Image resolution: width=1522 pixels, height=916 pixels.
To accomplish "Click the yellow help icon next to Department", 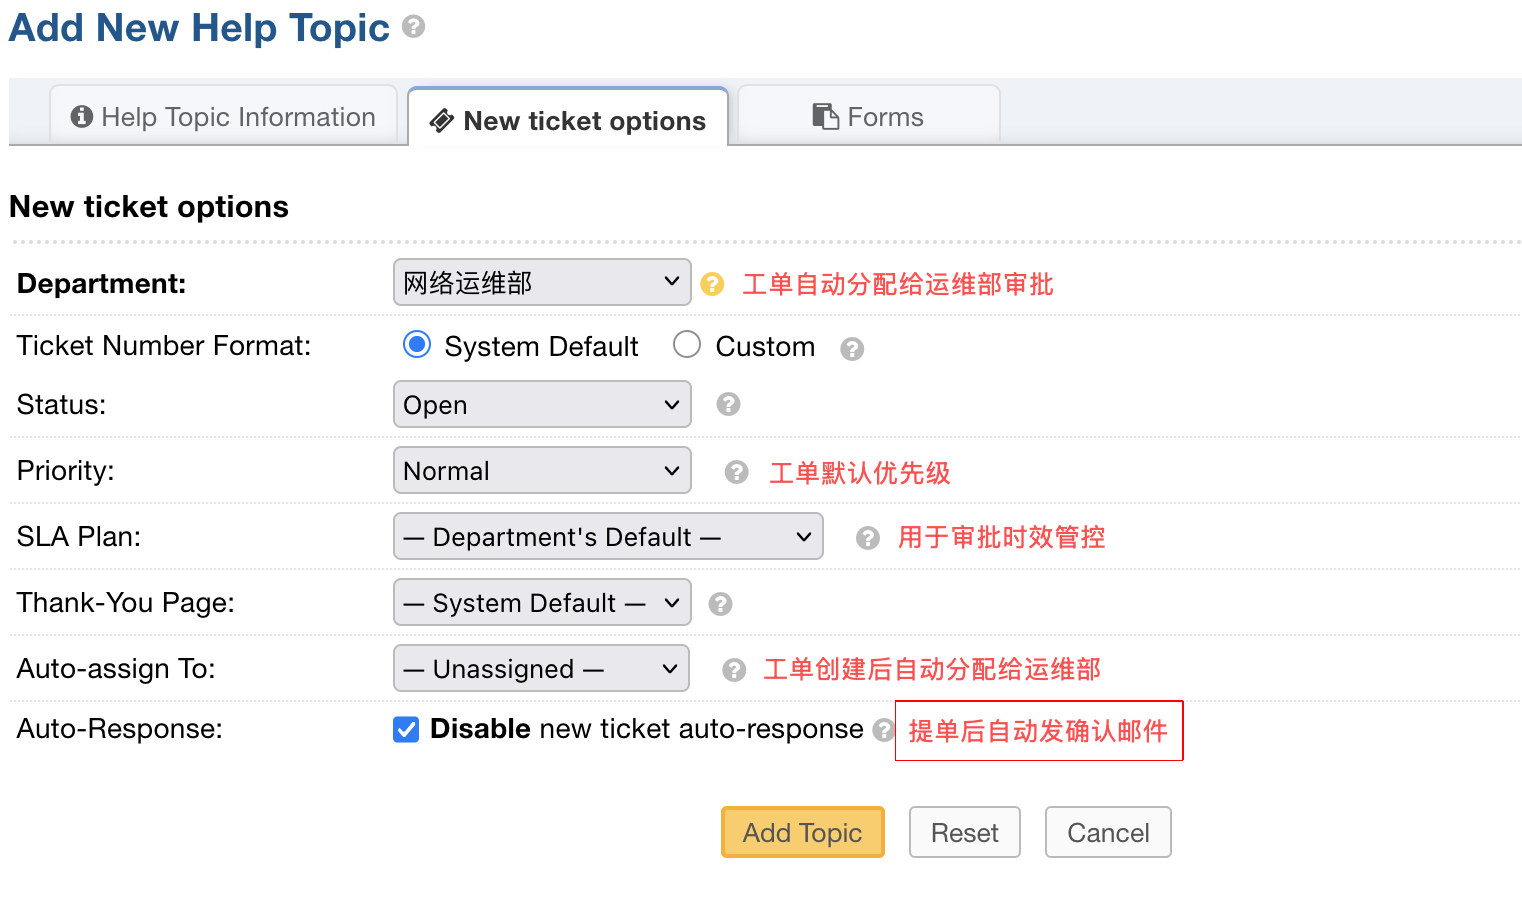I will tap(712, 284).
